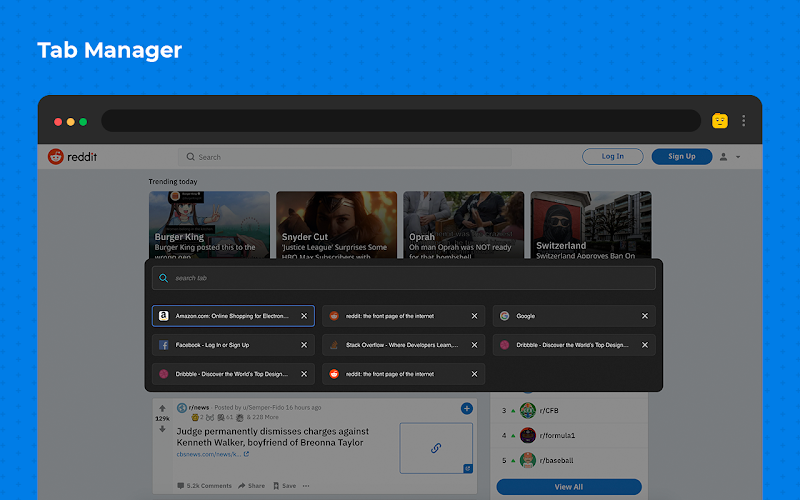Click the '& 228 More' awards text
This screenshot has width=800, height=500.
click(262, 417)
